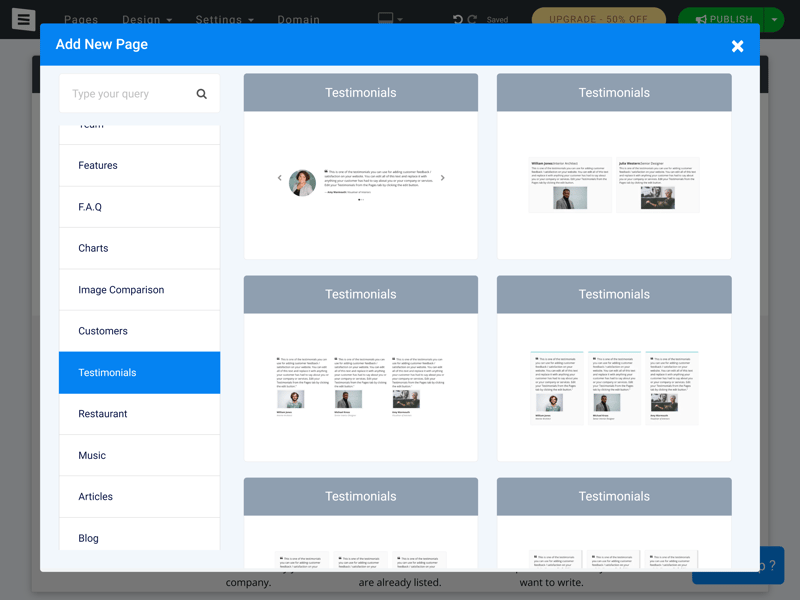Click the device preview monitor icon
Screen dimensions: 800x600
click(x=386, y=18)
